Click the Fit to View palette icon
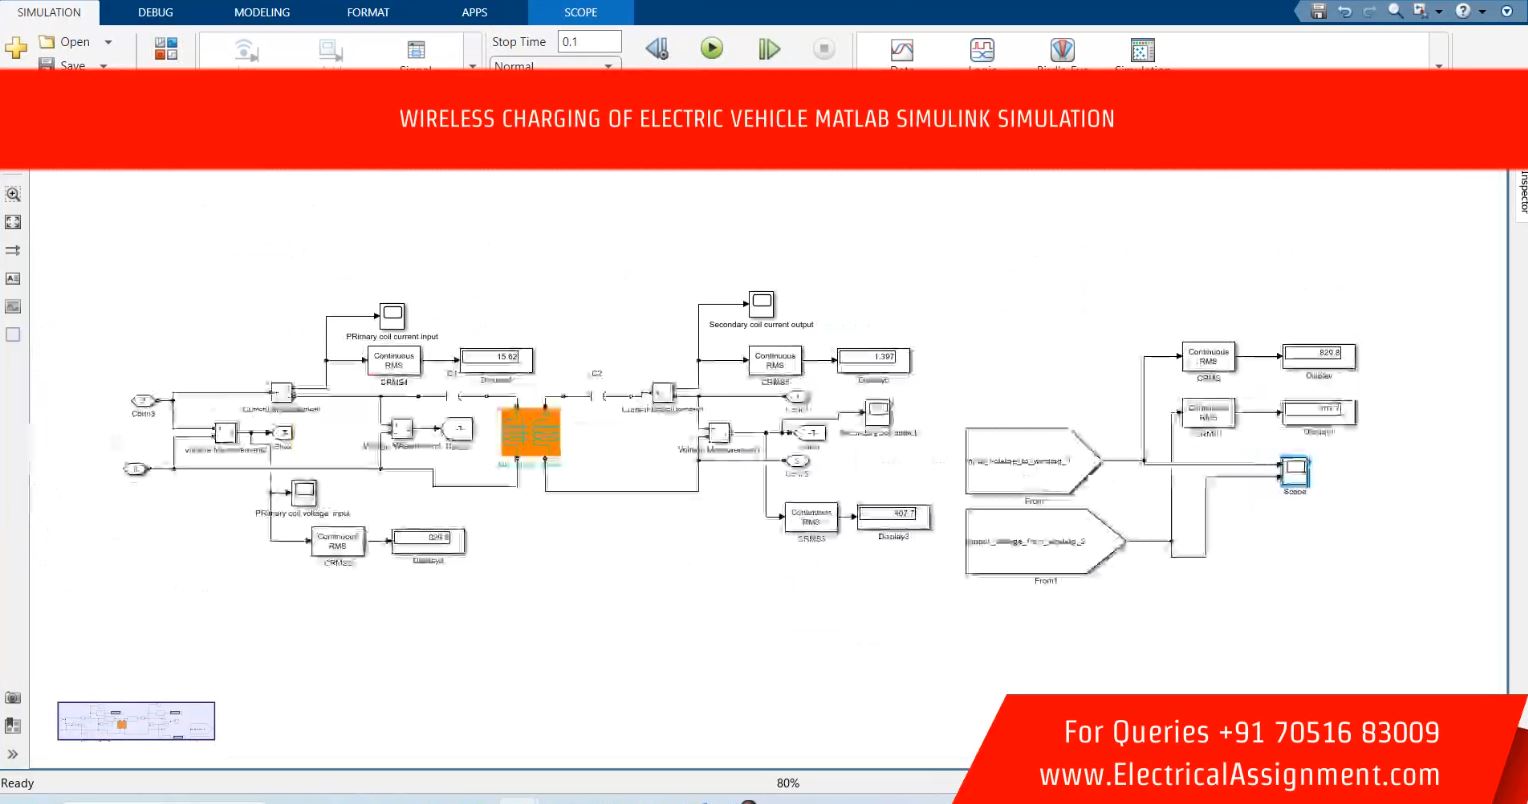Screen dimensions: 1528x804 (14, 222)
